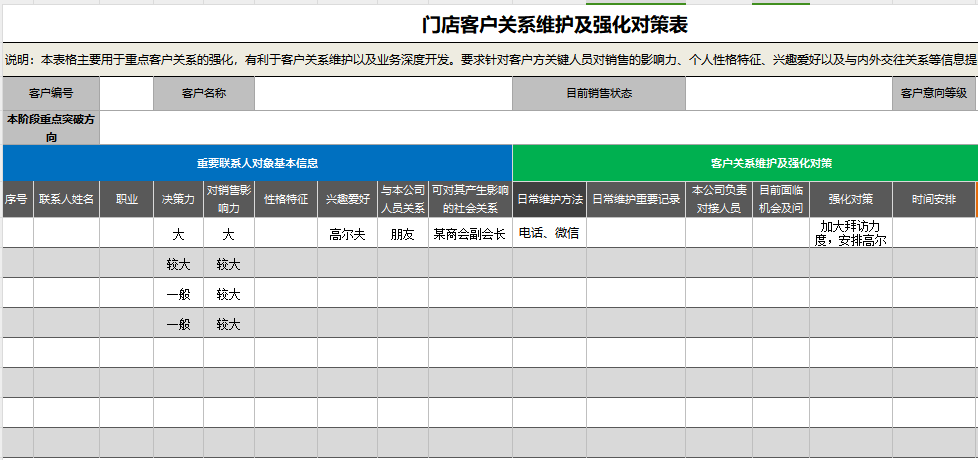Click the cell reading 电话、微信
978x460 pixels.
[x=549, y=234]
